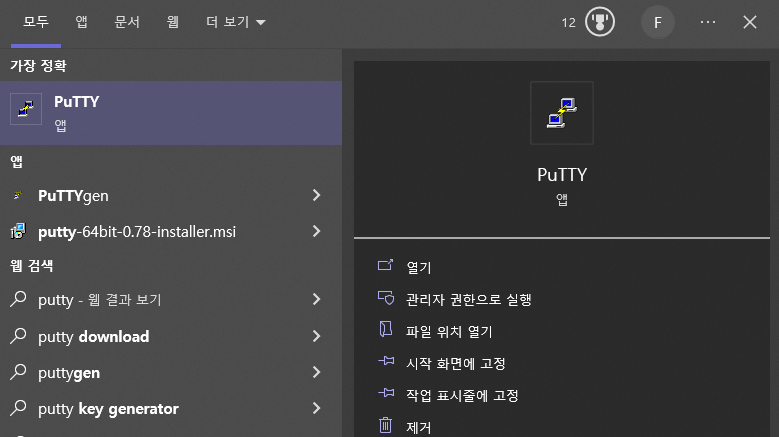Expand the putty-64bit installer result chevron

316,231
